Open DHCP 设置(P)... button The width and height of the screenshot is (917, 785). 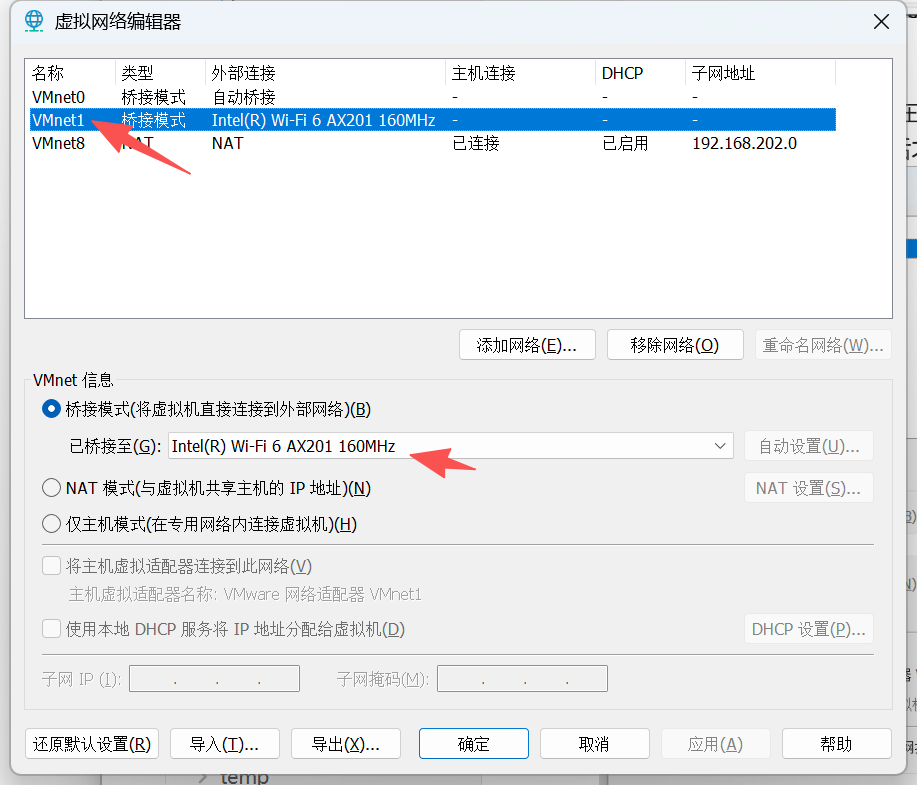point(809,629)
